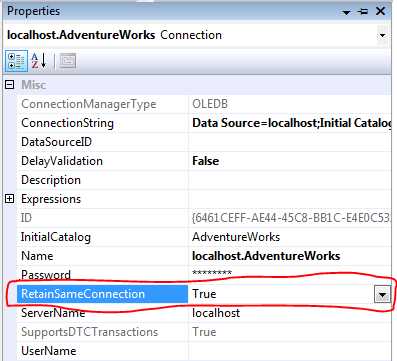Click the AdventureWorks InitialCatalog value
This screenshot has width=397, height=361.
point(236,237)
